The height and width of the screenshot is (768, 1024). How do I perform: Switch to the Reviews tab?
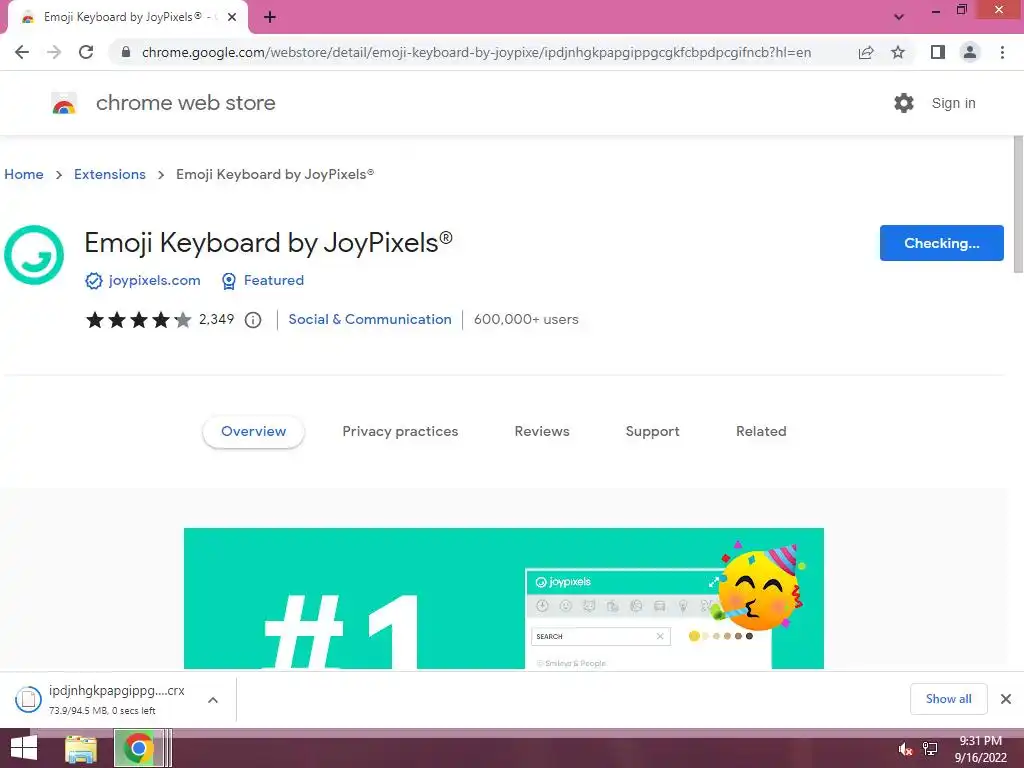542,432
